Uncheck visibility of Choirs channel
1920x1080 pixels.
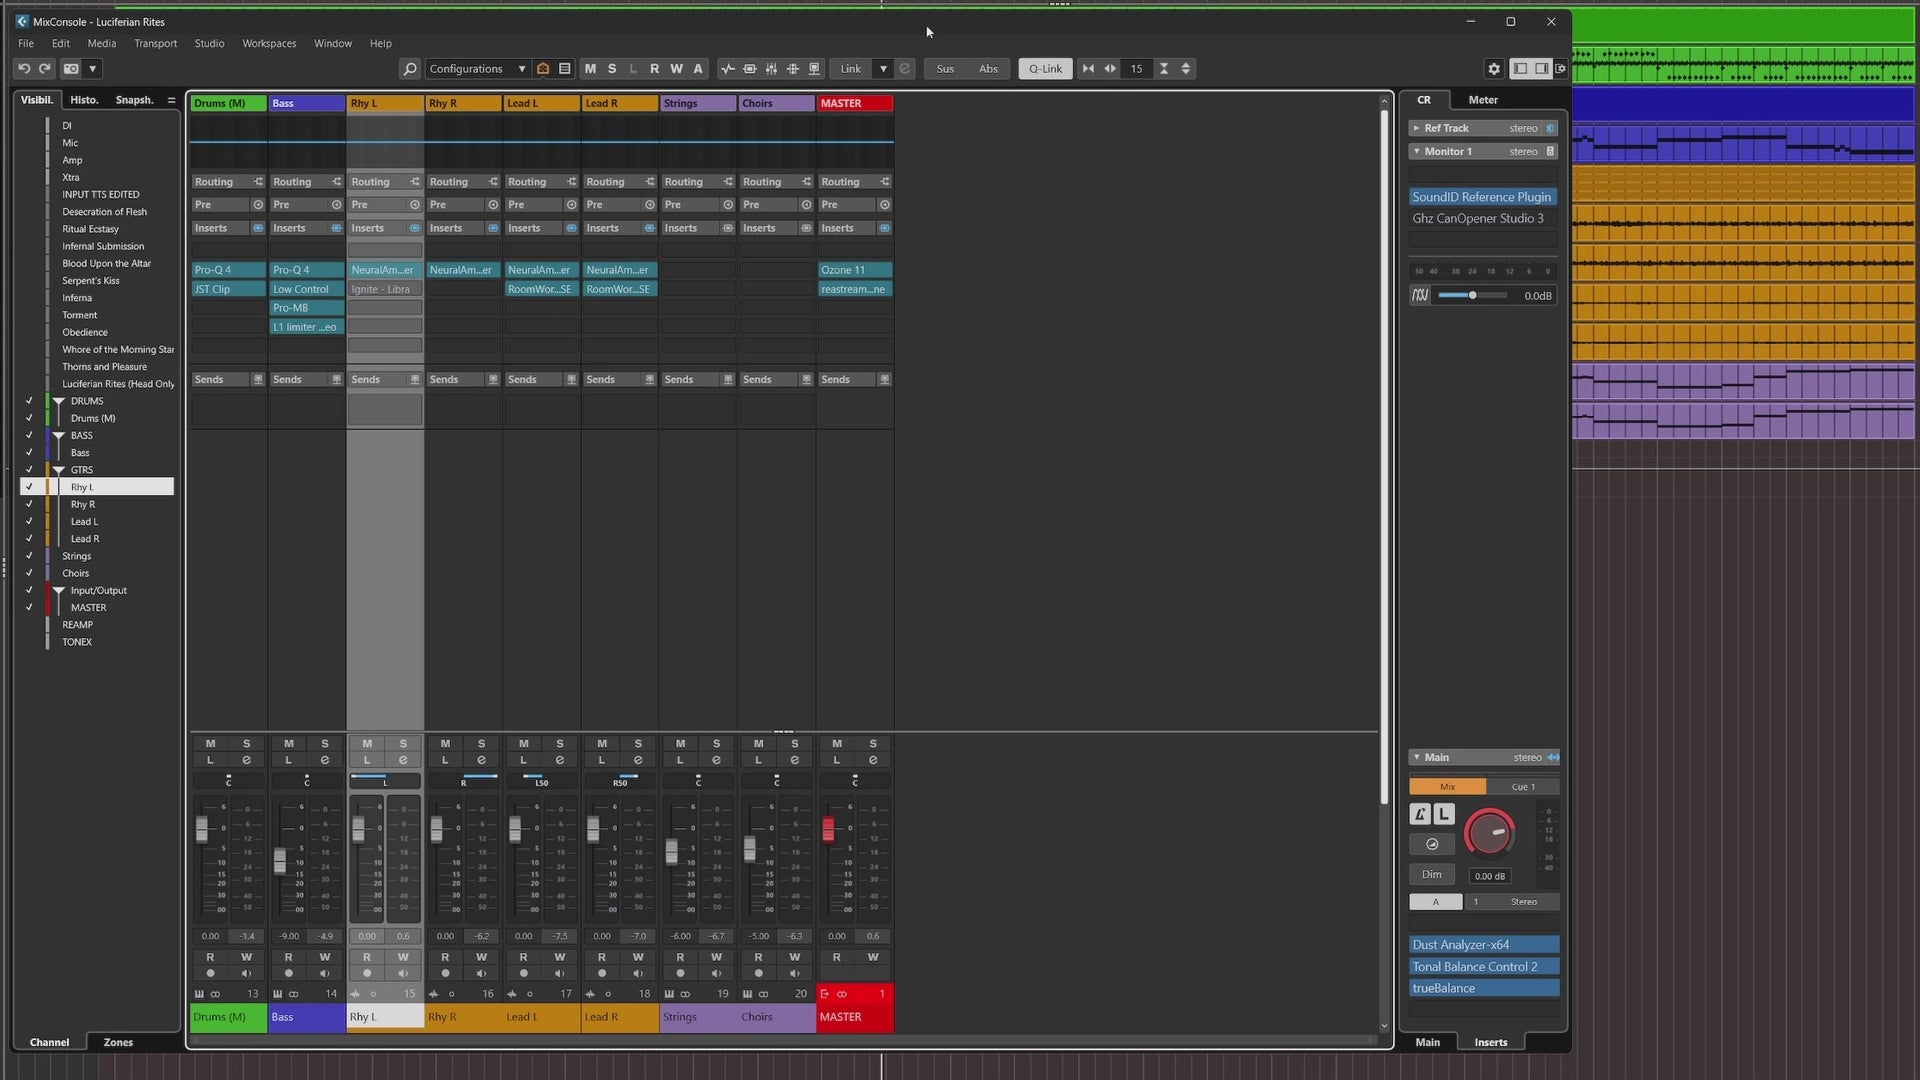[29, 573]
